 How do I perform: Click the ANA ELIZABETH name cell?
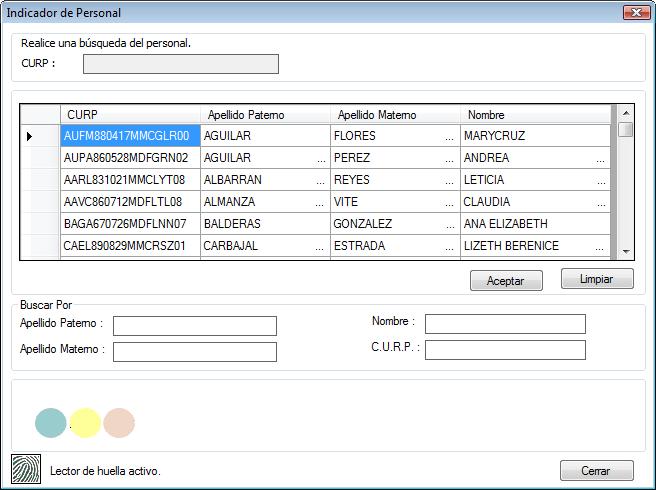[536, 224]
